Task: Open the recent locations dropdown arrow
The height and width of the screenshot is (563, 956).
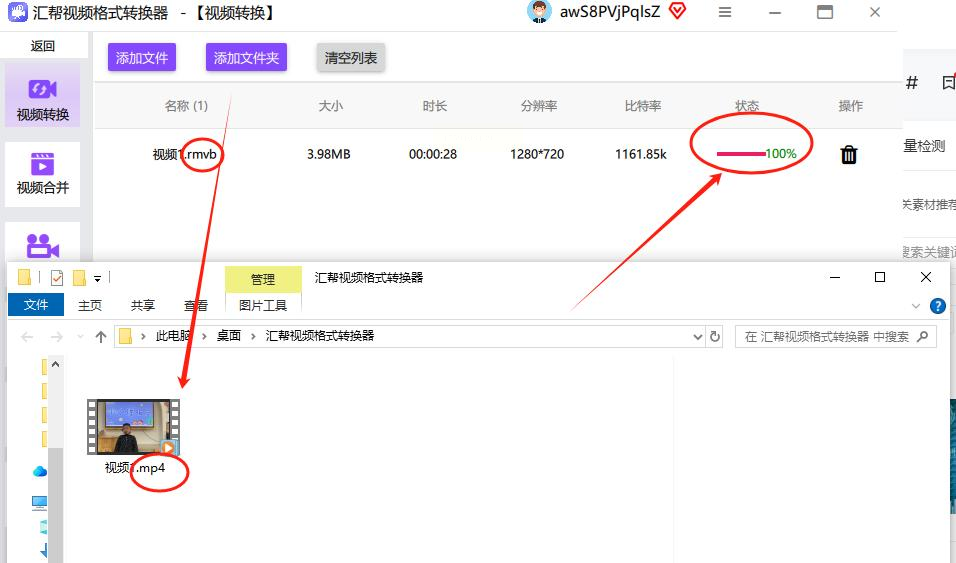Action: [x=80, y=337]
